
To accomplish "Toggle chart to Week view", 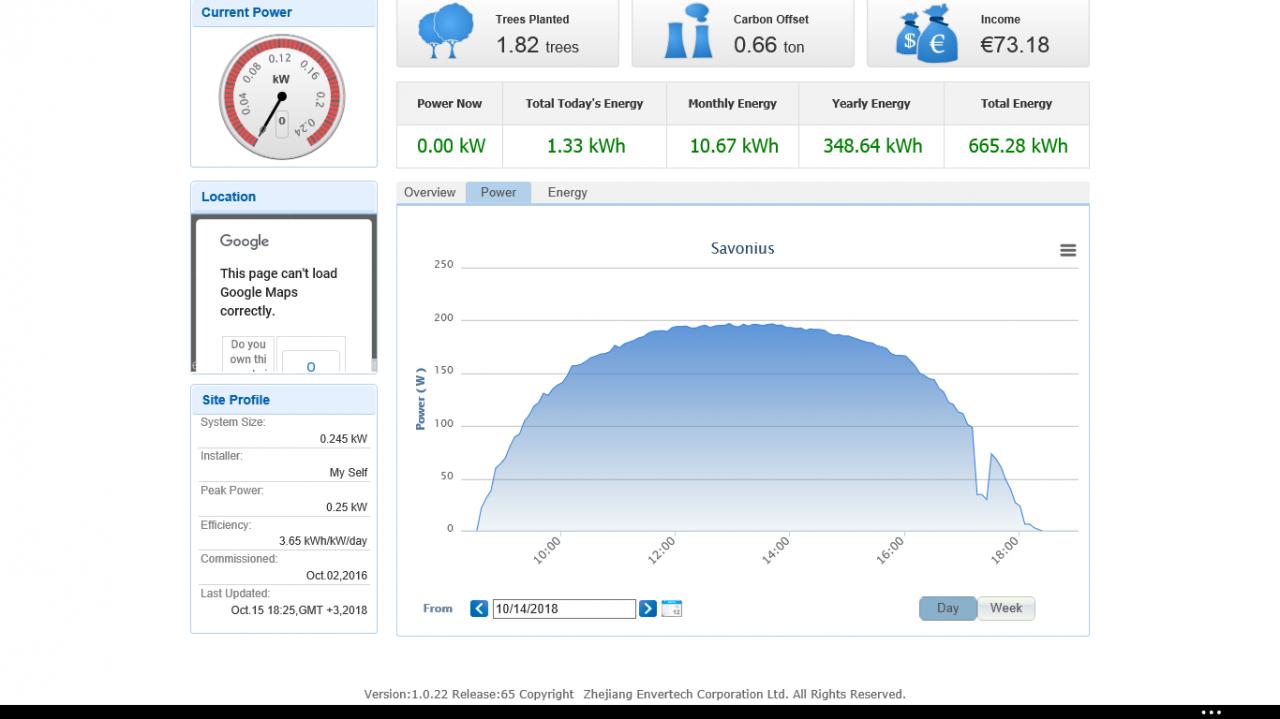I will tap(1006, 608).
